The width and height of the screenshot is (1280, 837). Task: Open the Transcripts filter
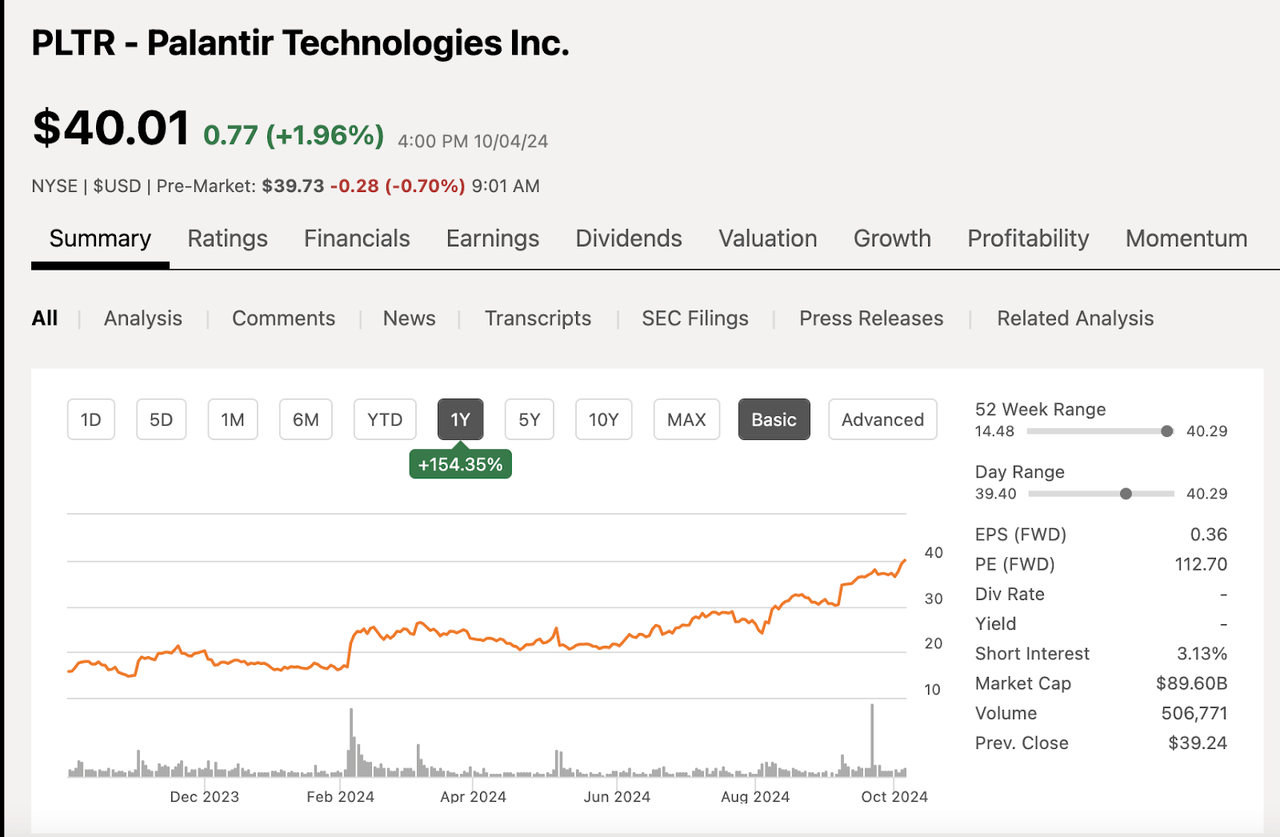pyautogui.click(x=538, y=318)
